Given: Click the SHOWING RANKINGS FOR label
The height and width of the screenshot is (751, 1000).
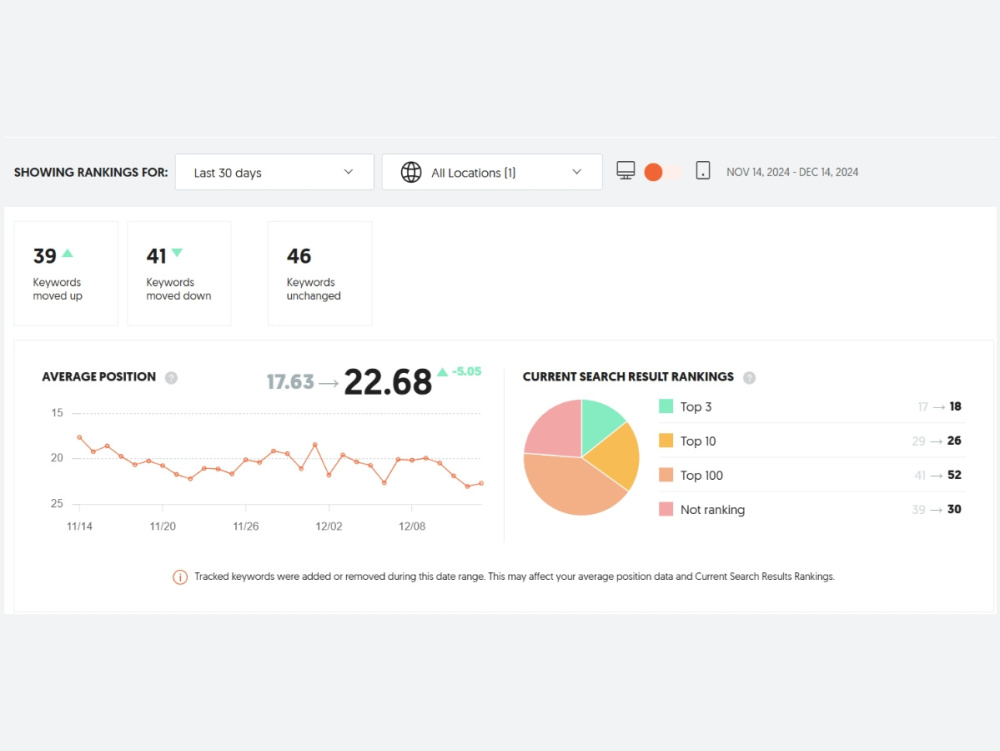Looking at the screenshot, I should [x=91, y=172].
